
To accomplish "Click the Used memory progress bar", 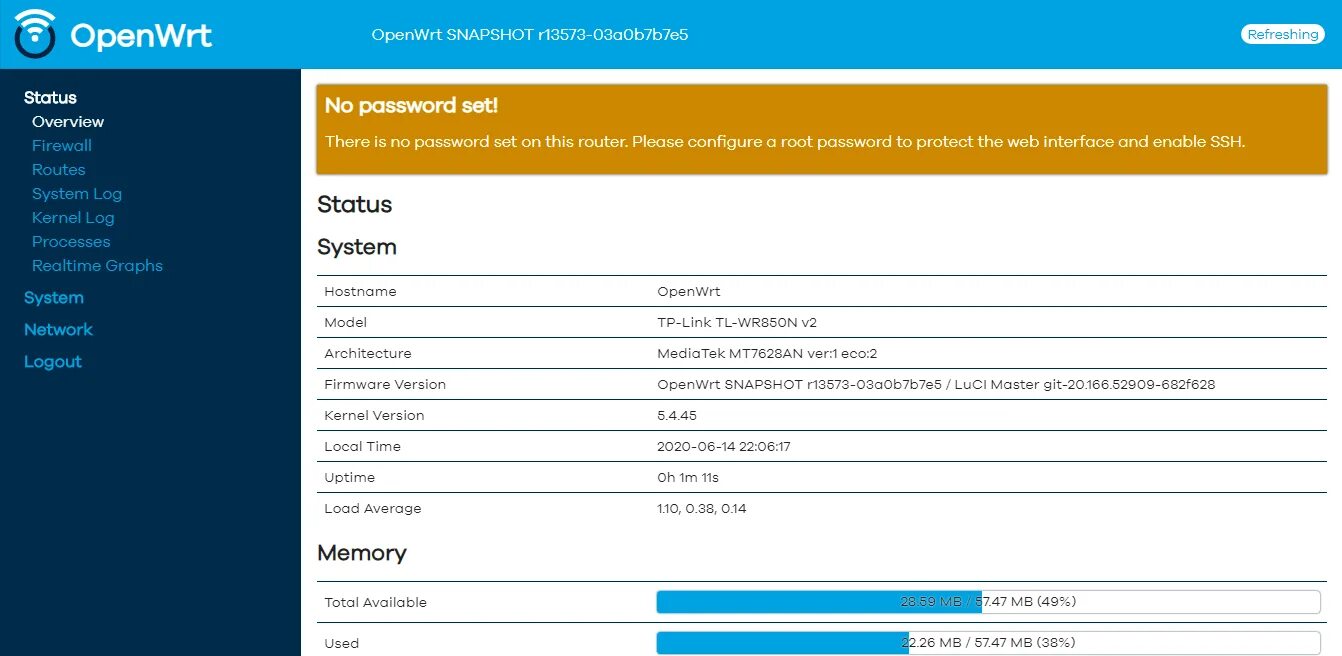I will (988, 643).
